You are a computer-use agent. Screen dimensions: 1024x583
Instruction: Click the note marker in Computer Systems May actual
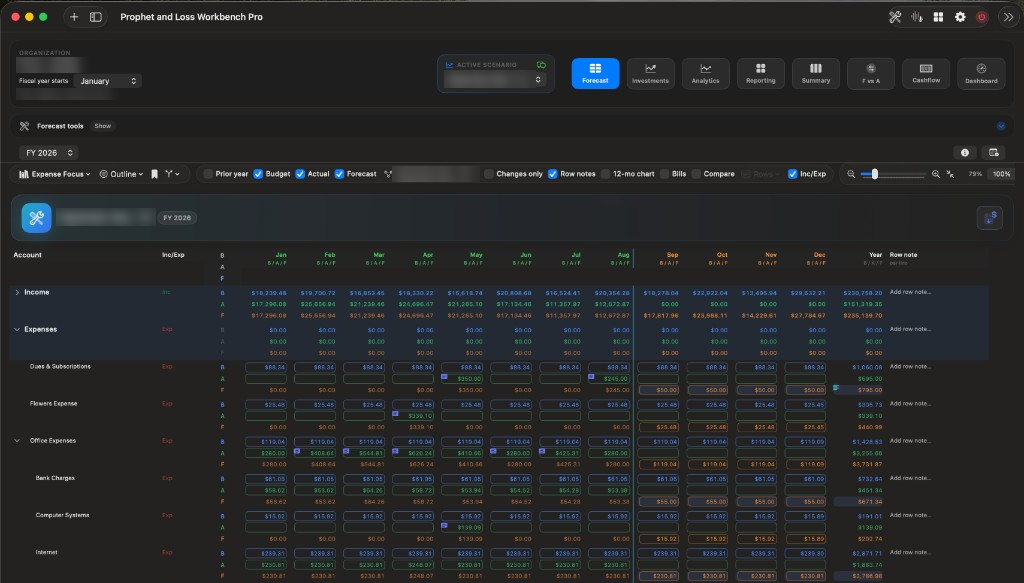(x=444, y=526)
